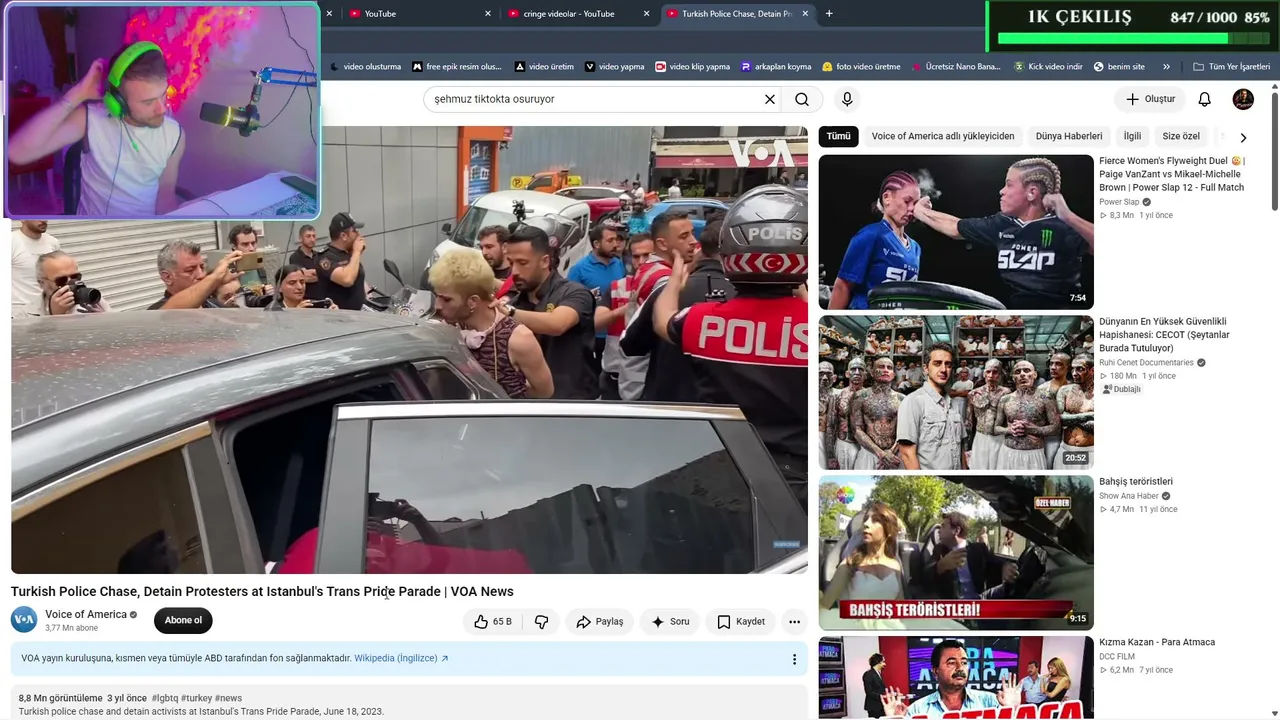Open the VOA funding notice options menu
This screenshot has width=1280, height=720.
[x=794, y=659]
